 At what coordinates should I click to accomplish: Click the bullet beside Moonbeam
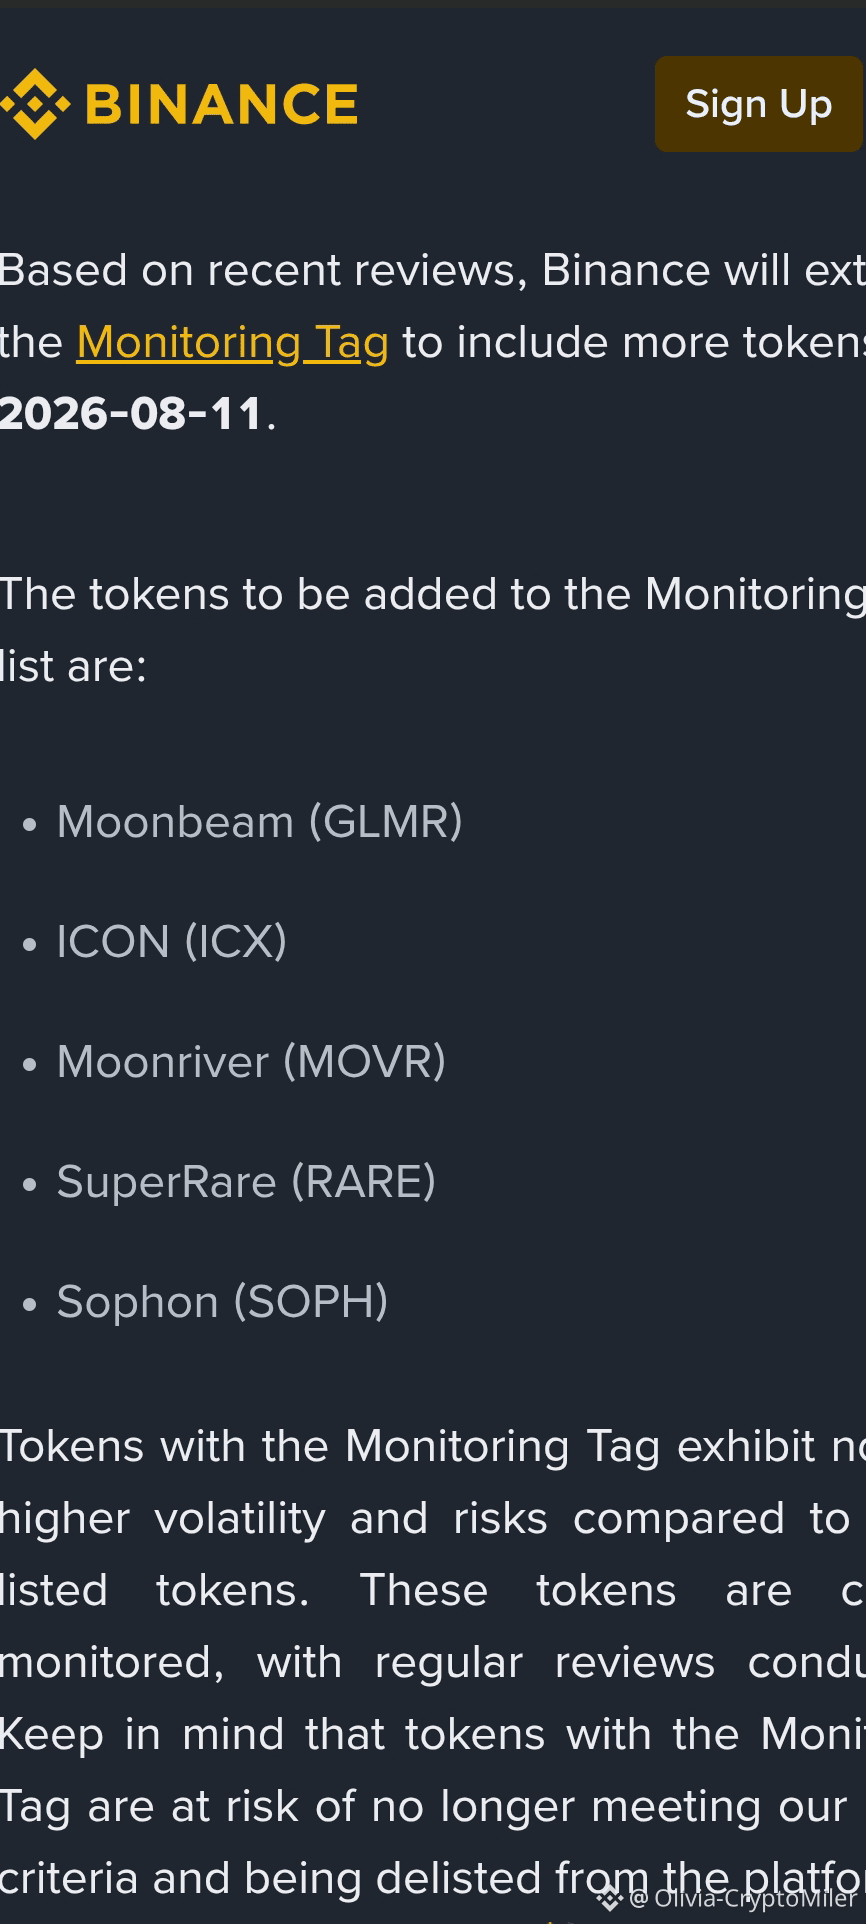pos(30,825)
